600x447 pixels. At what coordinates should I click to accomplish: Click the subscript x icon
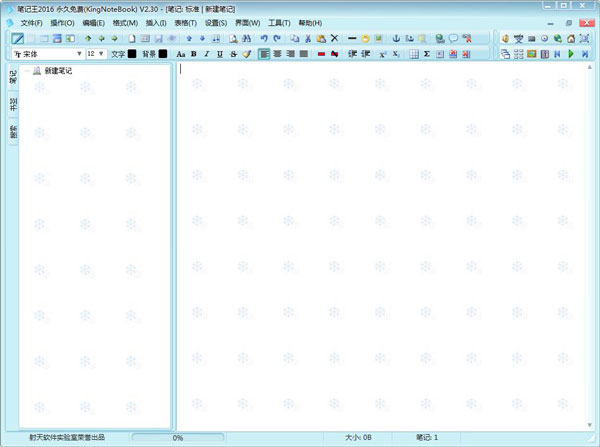[x=396, y=54]
